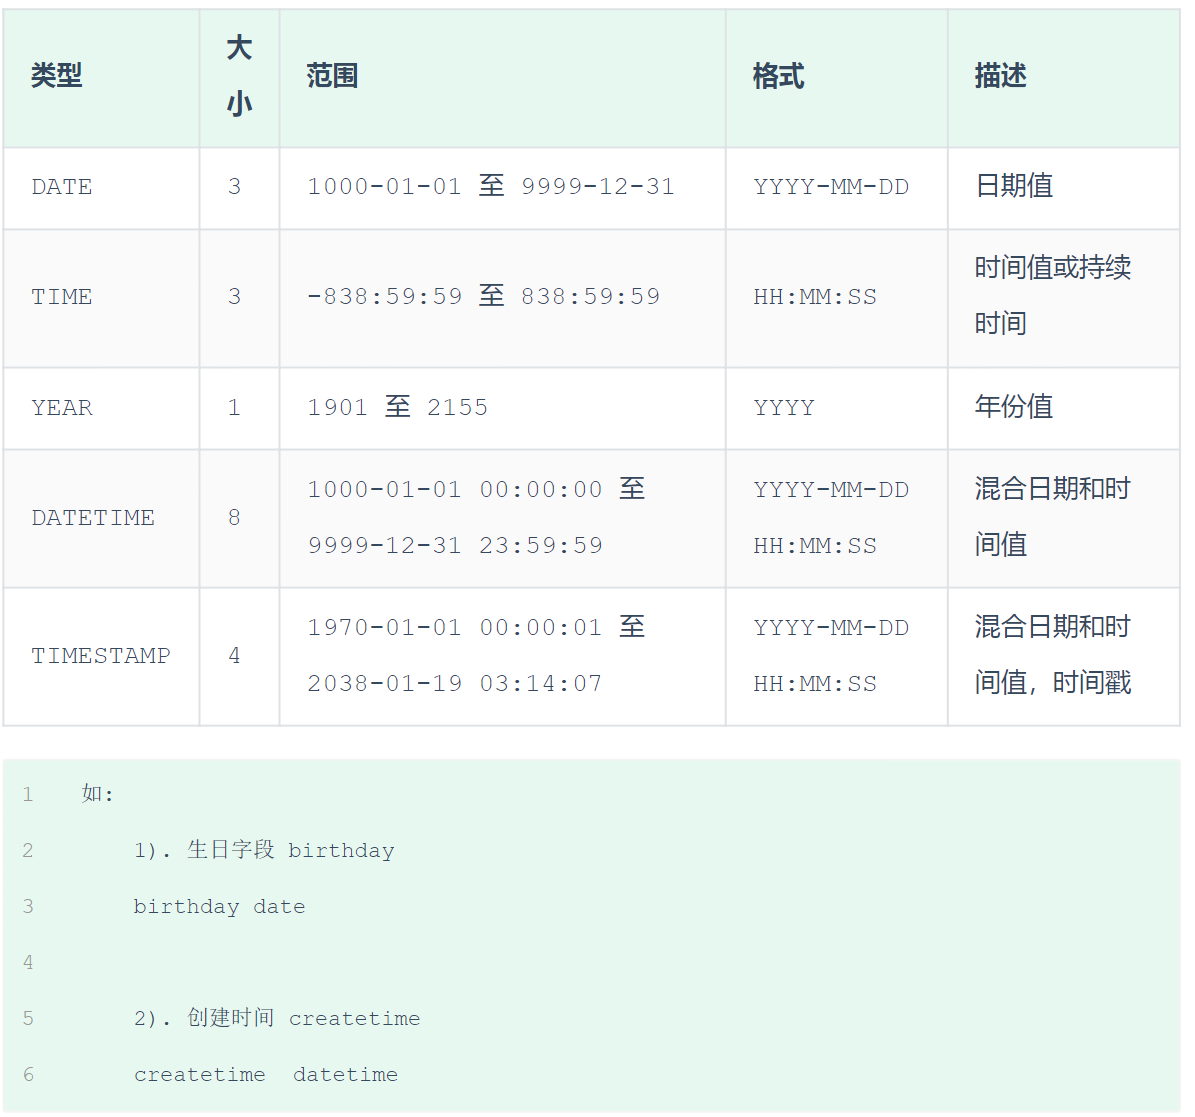Click the 类型 column header

[x=57, y=76]
